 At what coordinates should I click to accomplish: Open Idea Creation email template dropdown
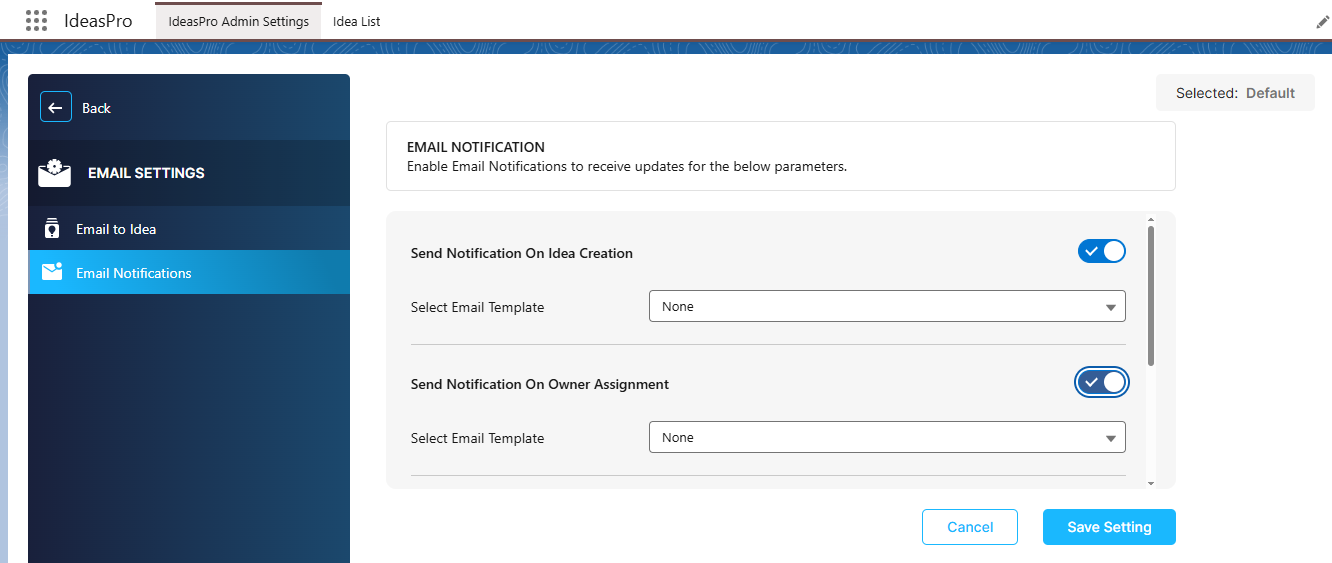click(x=887, y=306)
